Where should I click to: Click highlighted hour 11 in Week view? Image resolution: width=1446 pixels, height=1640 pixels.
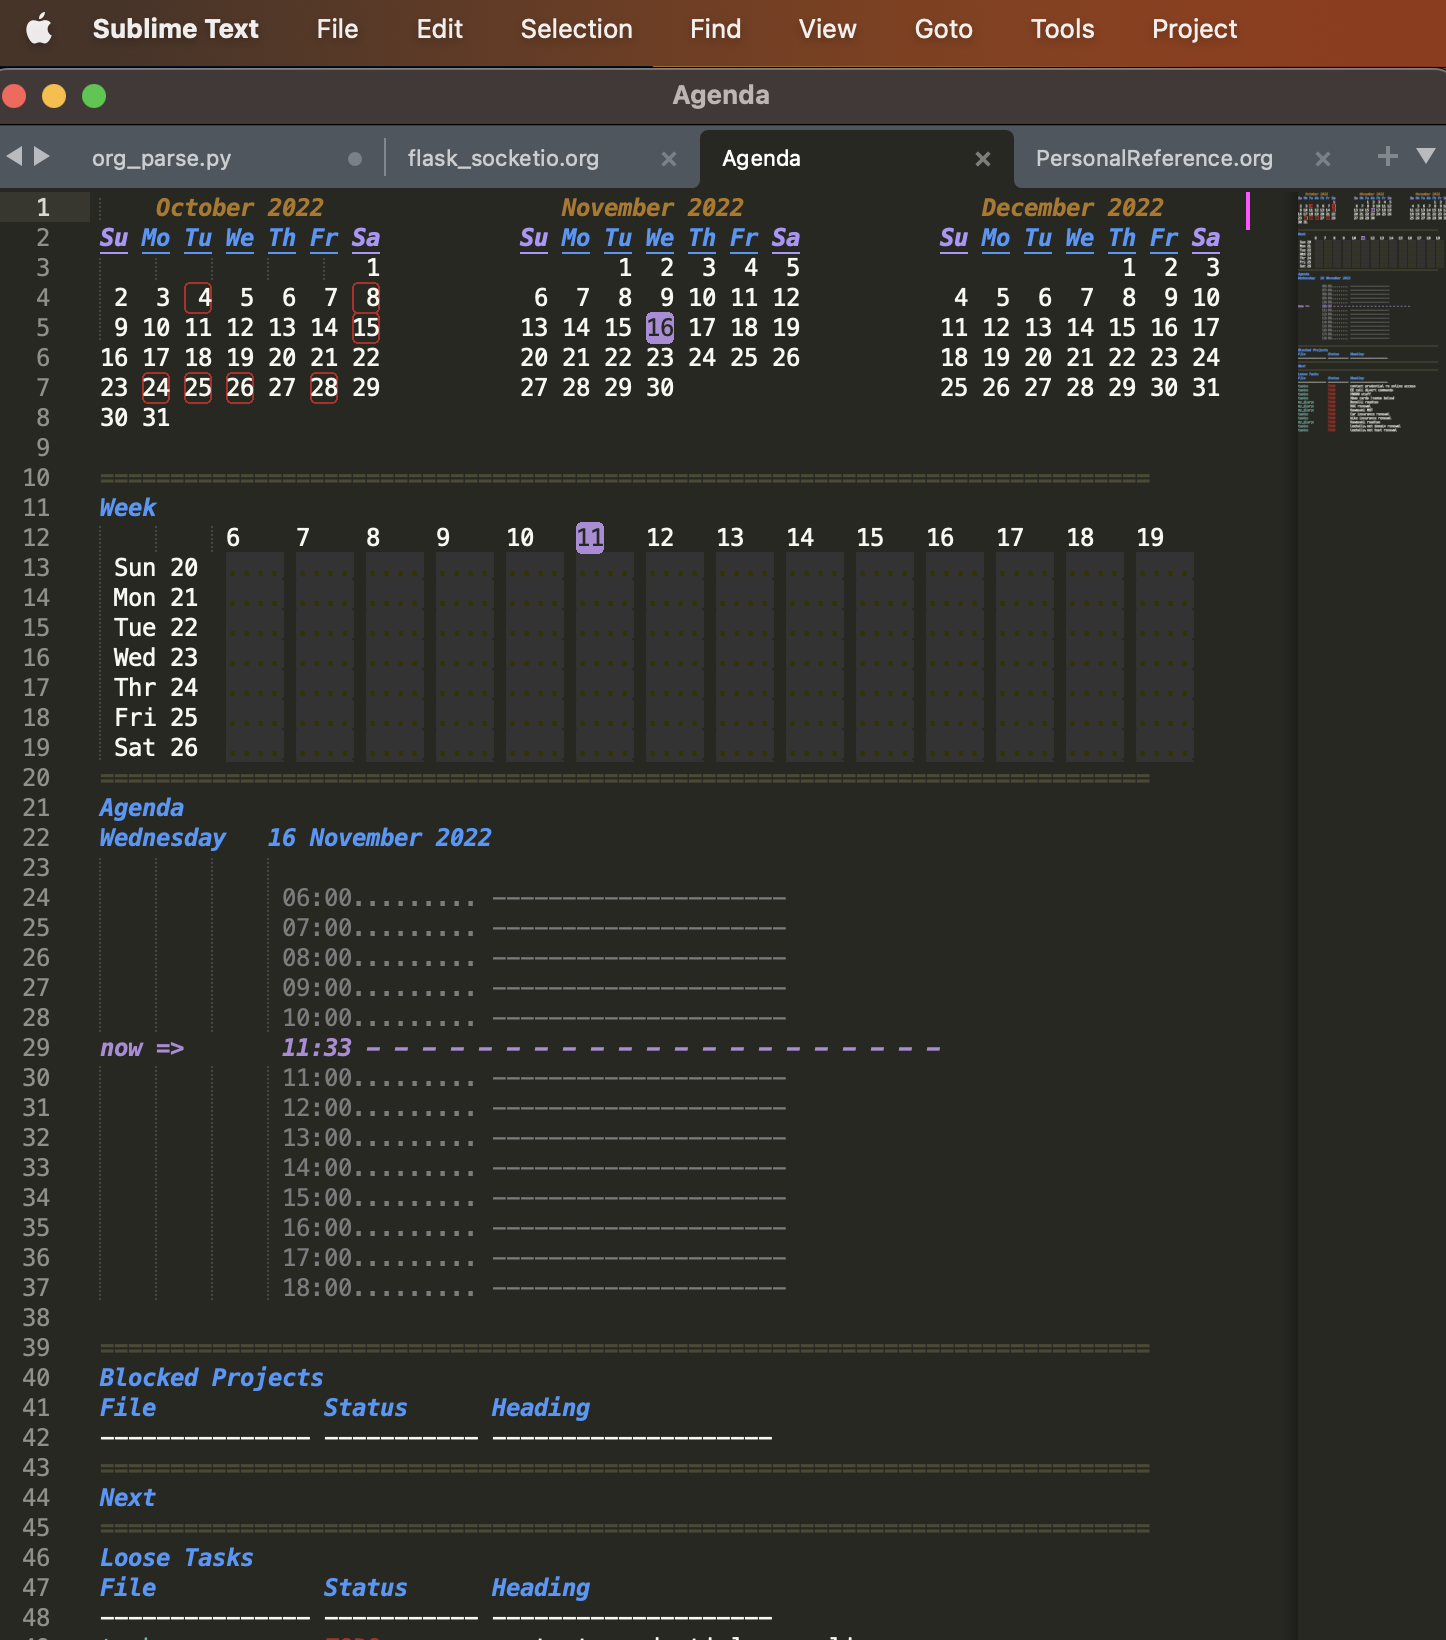[x=590, y=538]
